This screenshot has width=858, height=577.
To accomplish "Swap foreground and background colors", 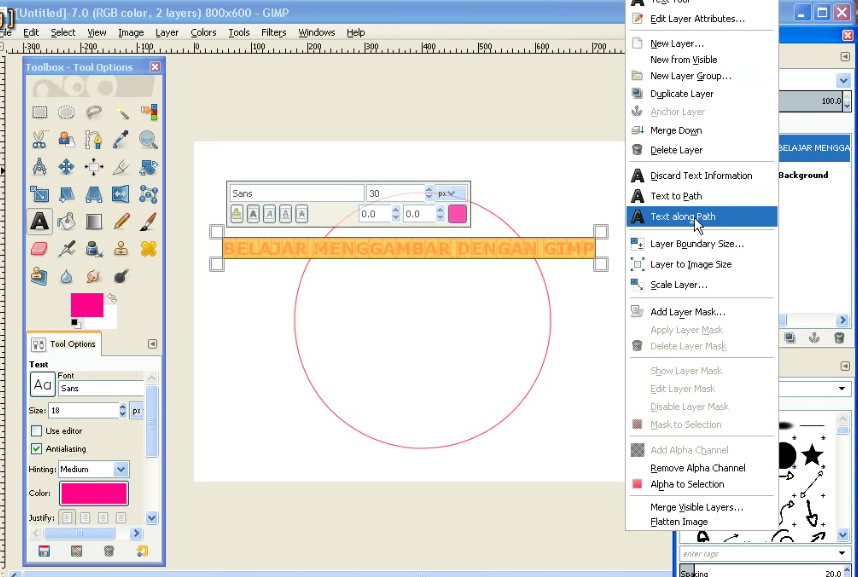I will tap(112, 298).
